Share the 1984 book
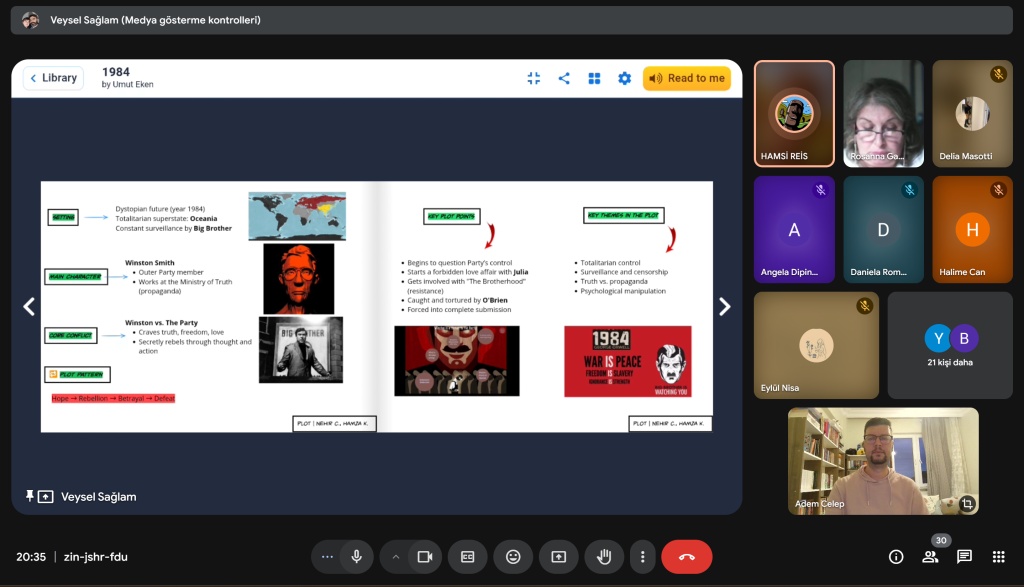 pyautogui.click(x=564, y=78)
